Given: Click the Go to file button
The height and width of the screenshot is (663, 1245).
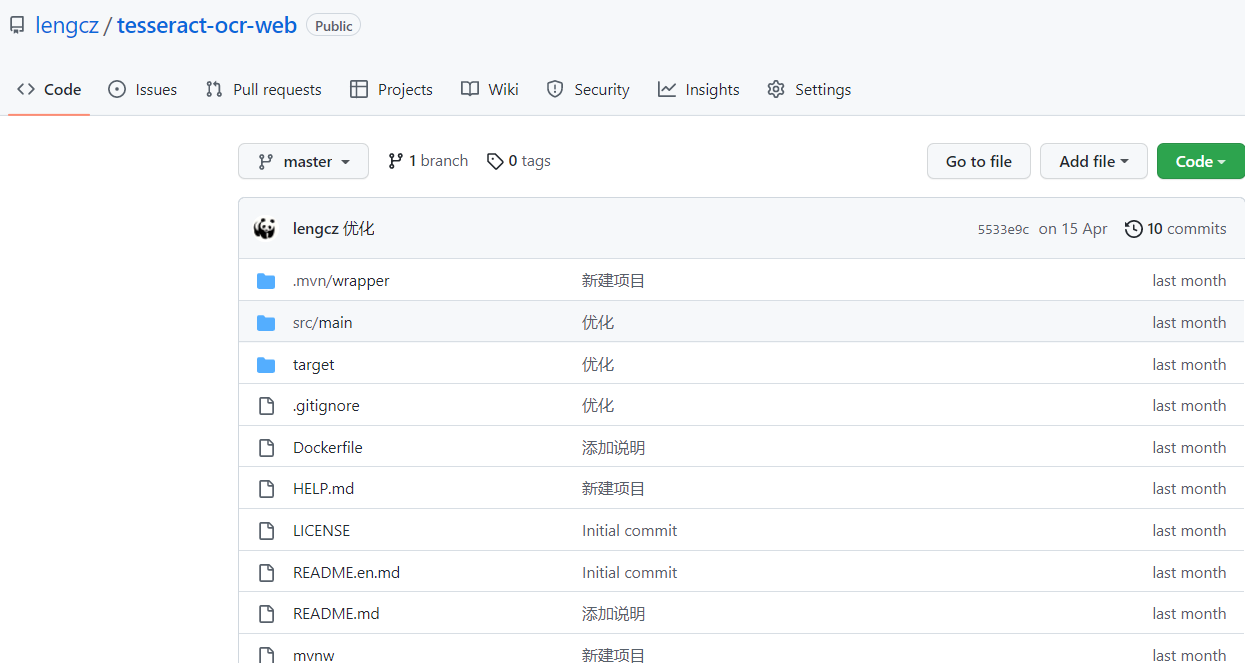Looking at the screenshot, I should [979, 161].
